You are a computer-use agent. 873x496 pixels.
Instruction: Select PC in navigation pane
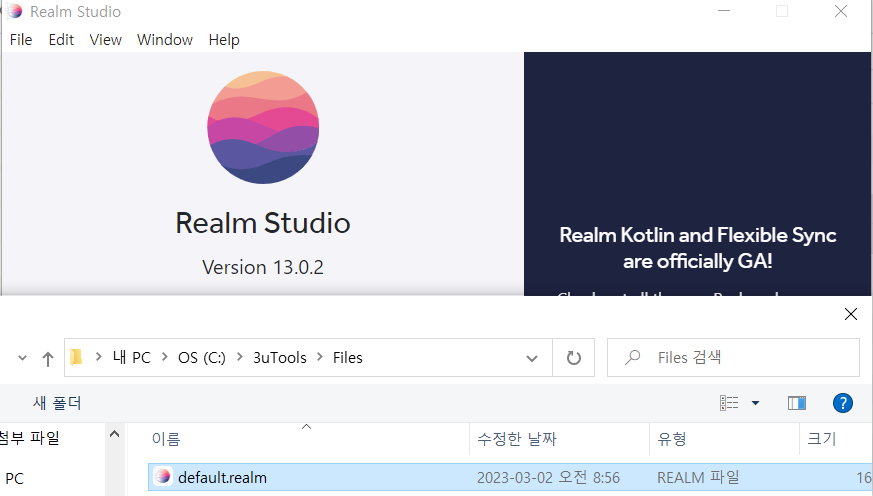point(14,479)
